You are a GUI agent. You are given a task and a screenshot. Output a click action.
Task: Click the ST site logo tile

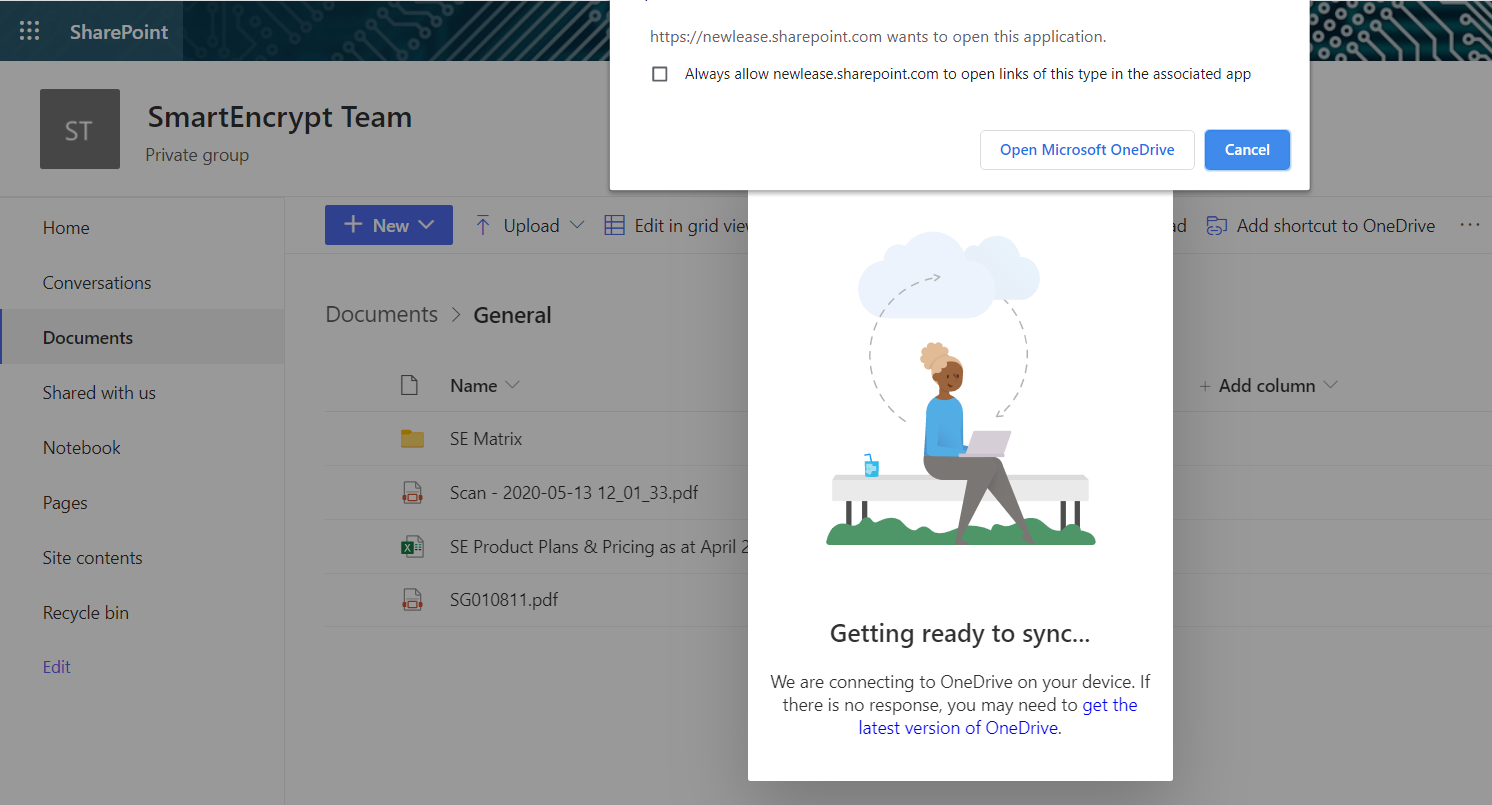[80, 129]
